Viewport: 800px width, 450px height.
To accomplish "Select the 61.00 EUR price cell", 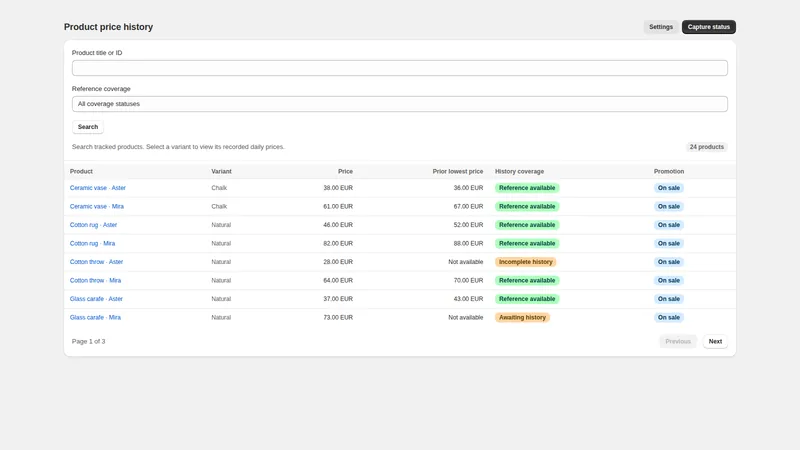I will pos(338,207).
